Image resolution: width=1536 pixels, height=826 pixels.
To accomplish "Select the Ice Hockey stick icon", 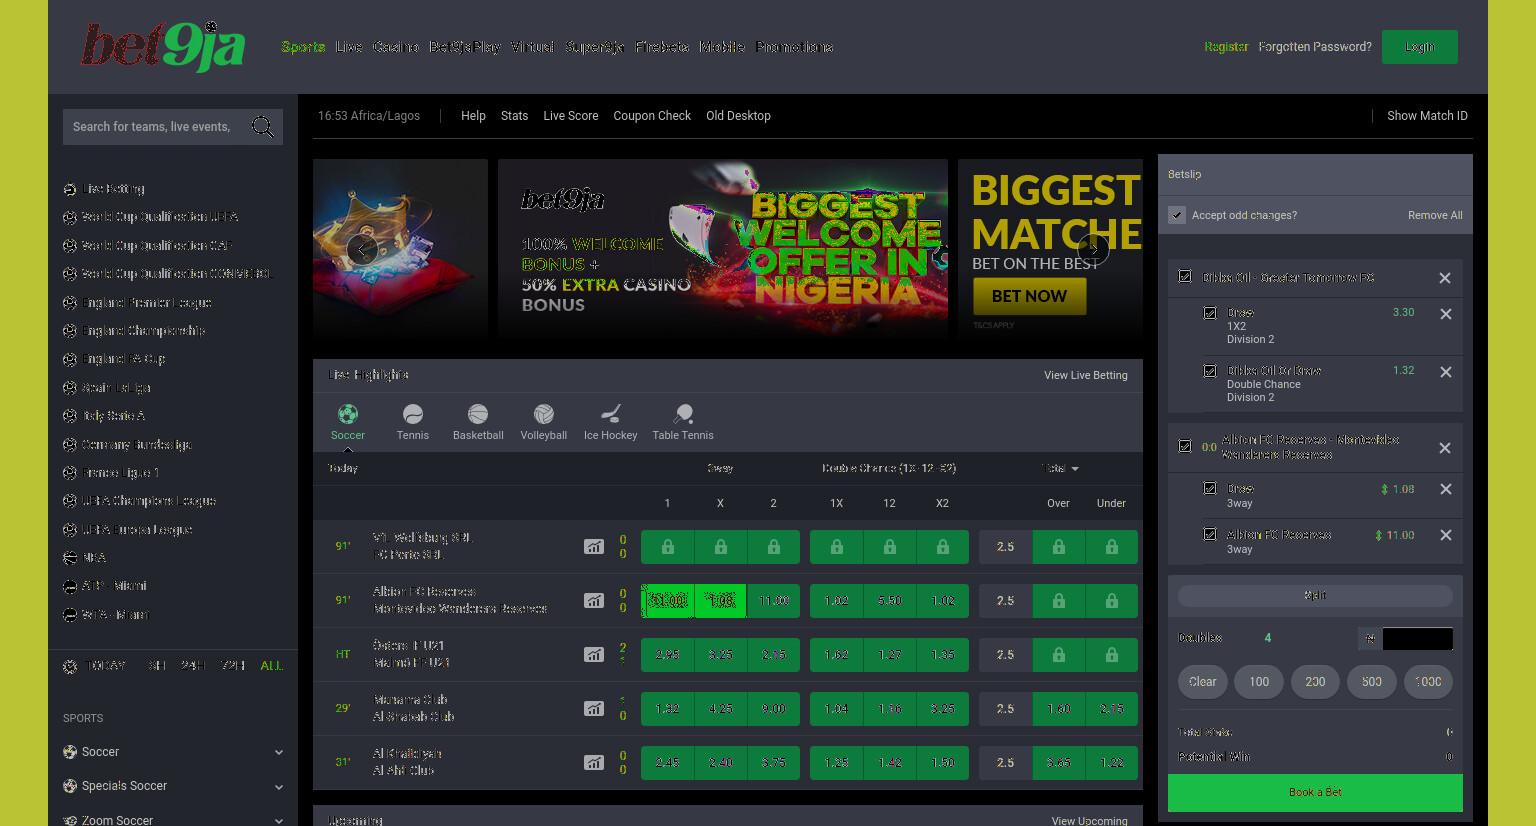I will (610, 414).
